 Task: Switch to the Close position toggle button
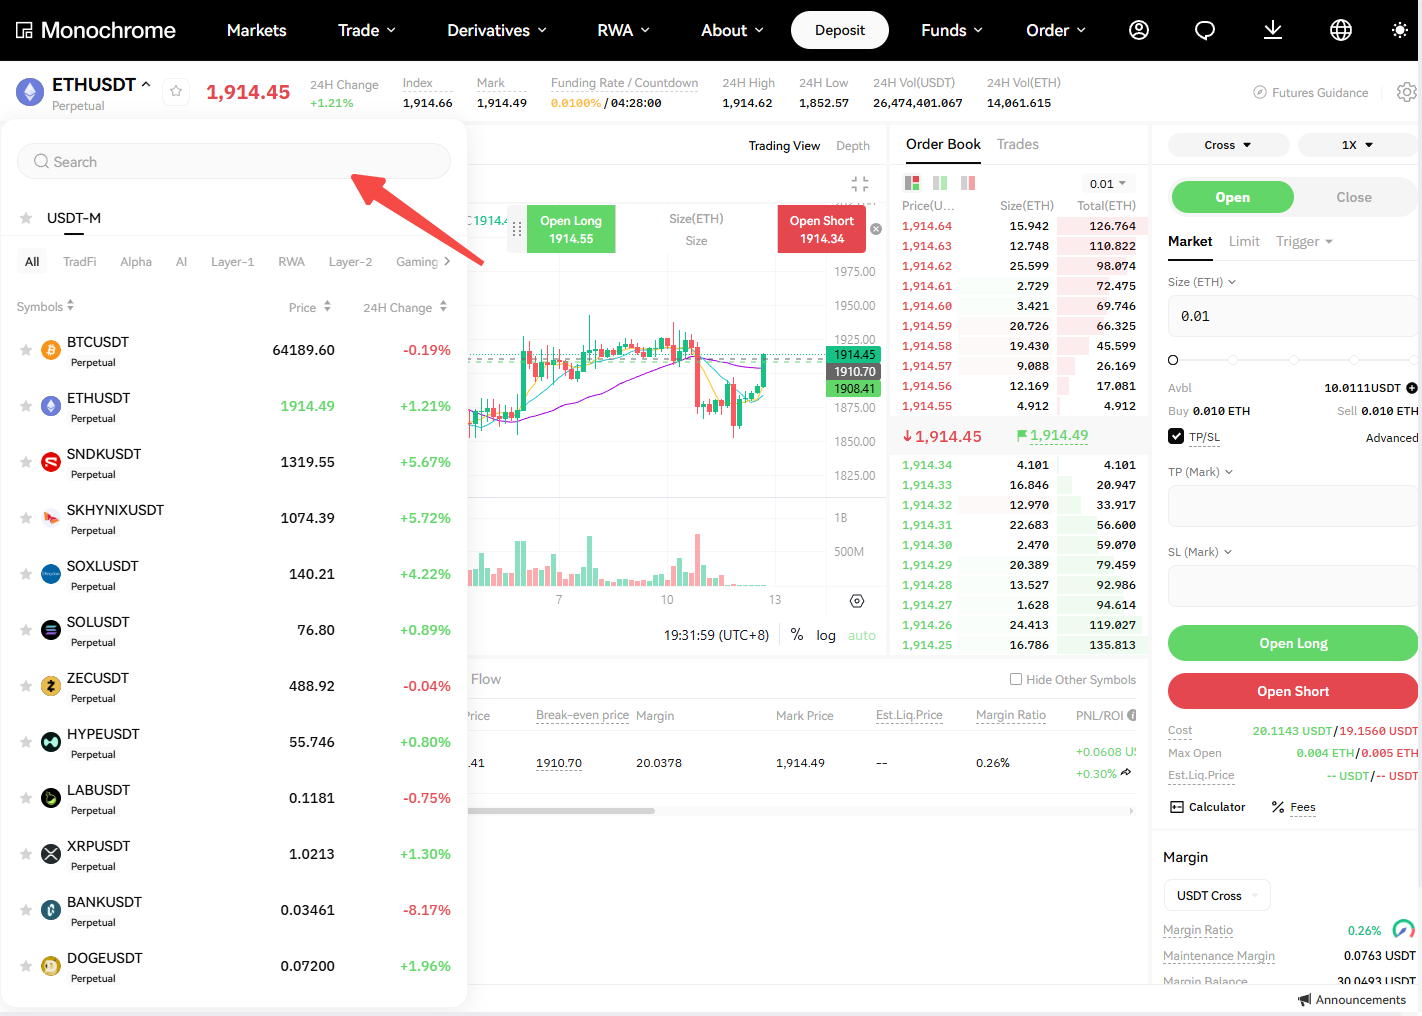click(1354, 197)
